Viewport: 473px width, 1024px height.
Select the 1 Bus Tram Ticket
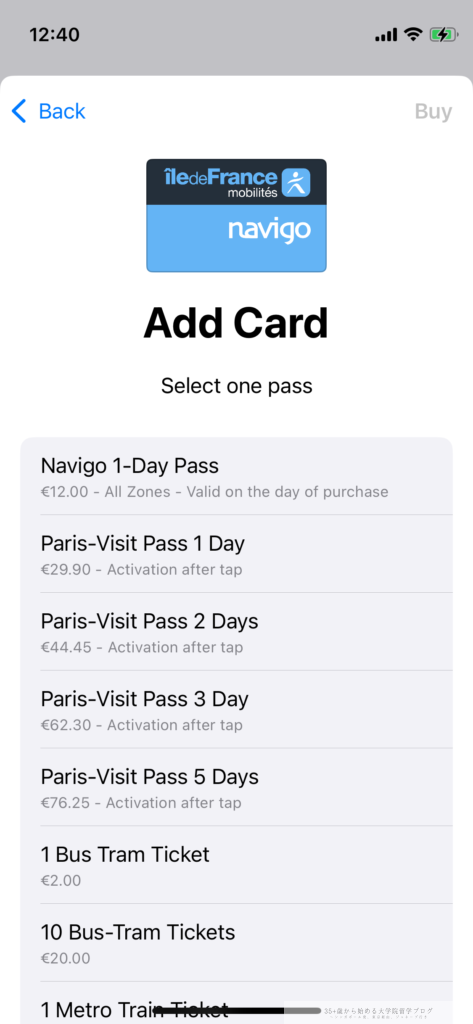(236, 865)
